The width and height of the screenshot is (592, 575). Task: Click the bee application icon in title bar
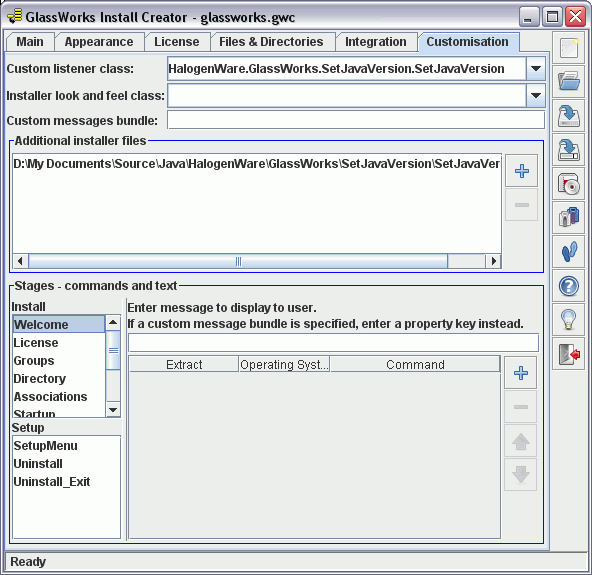click(15, 16)
